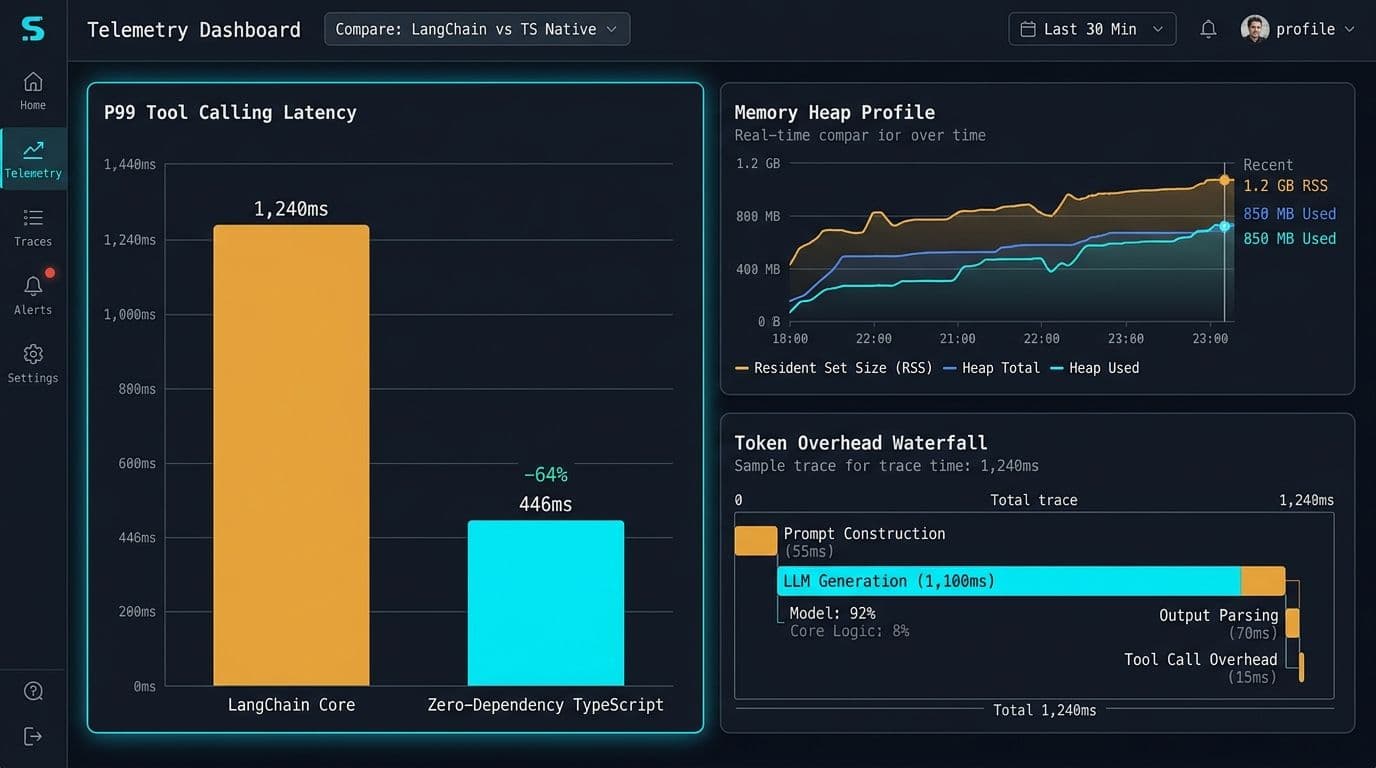Click the Heap Used endpoint marker
The width and height of the screenshot is (1376, 768).
[1224, 227]
